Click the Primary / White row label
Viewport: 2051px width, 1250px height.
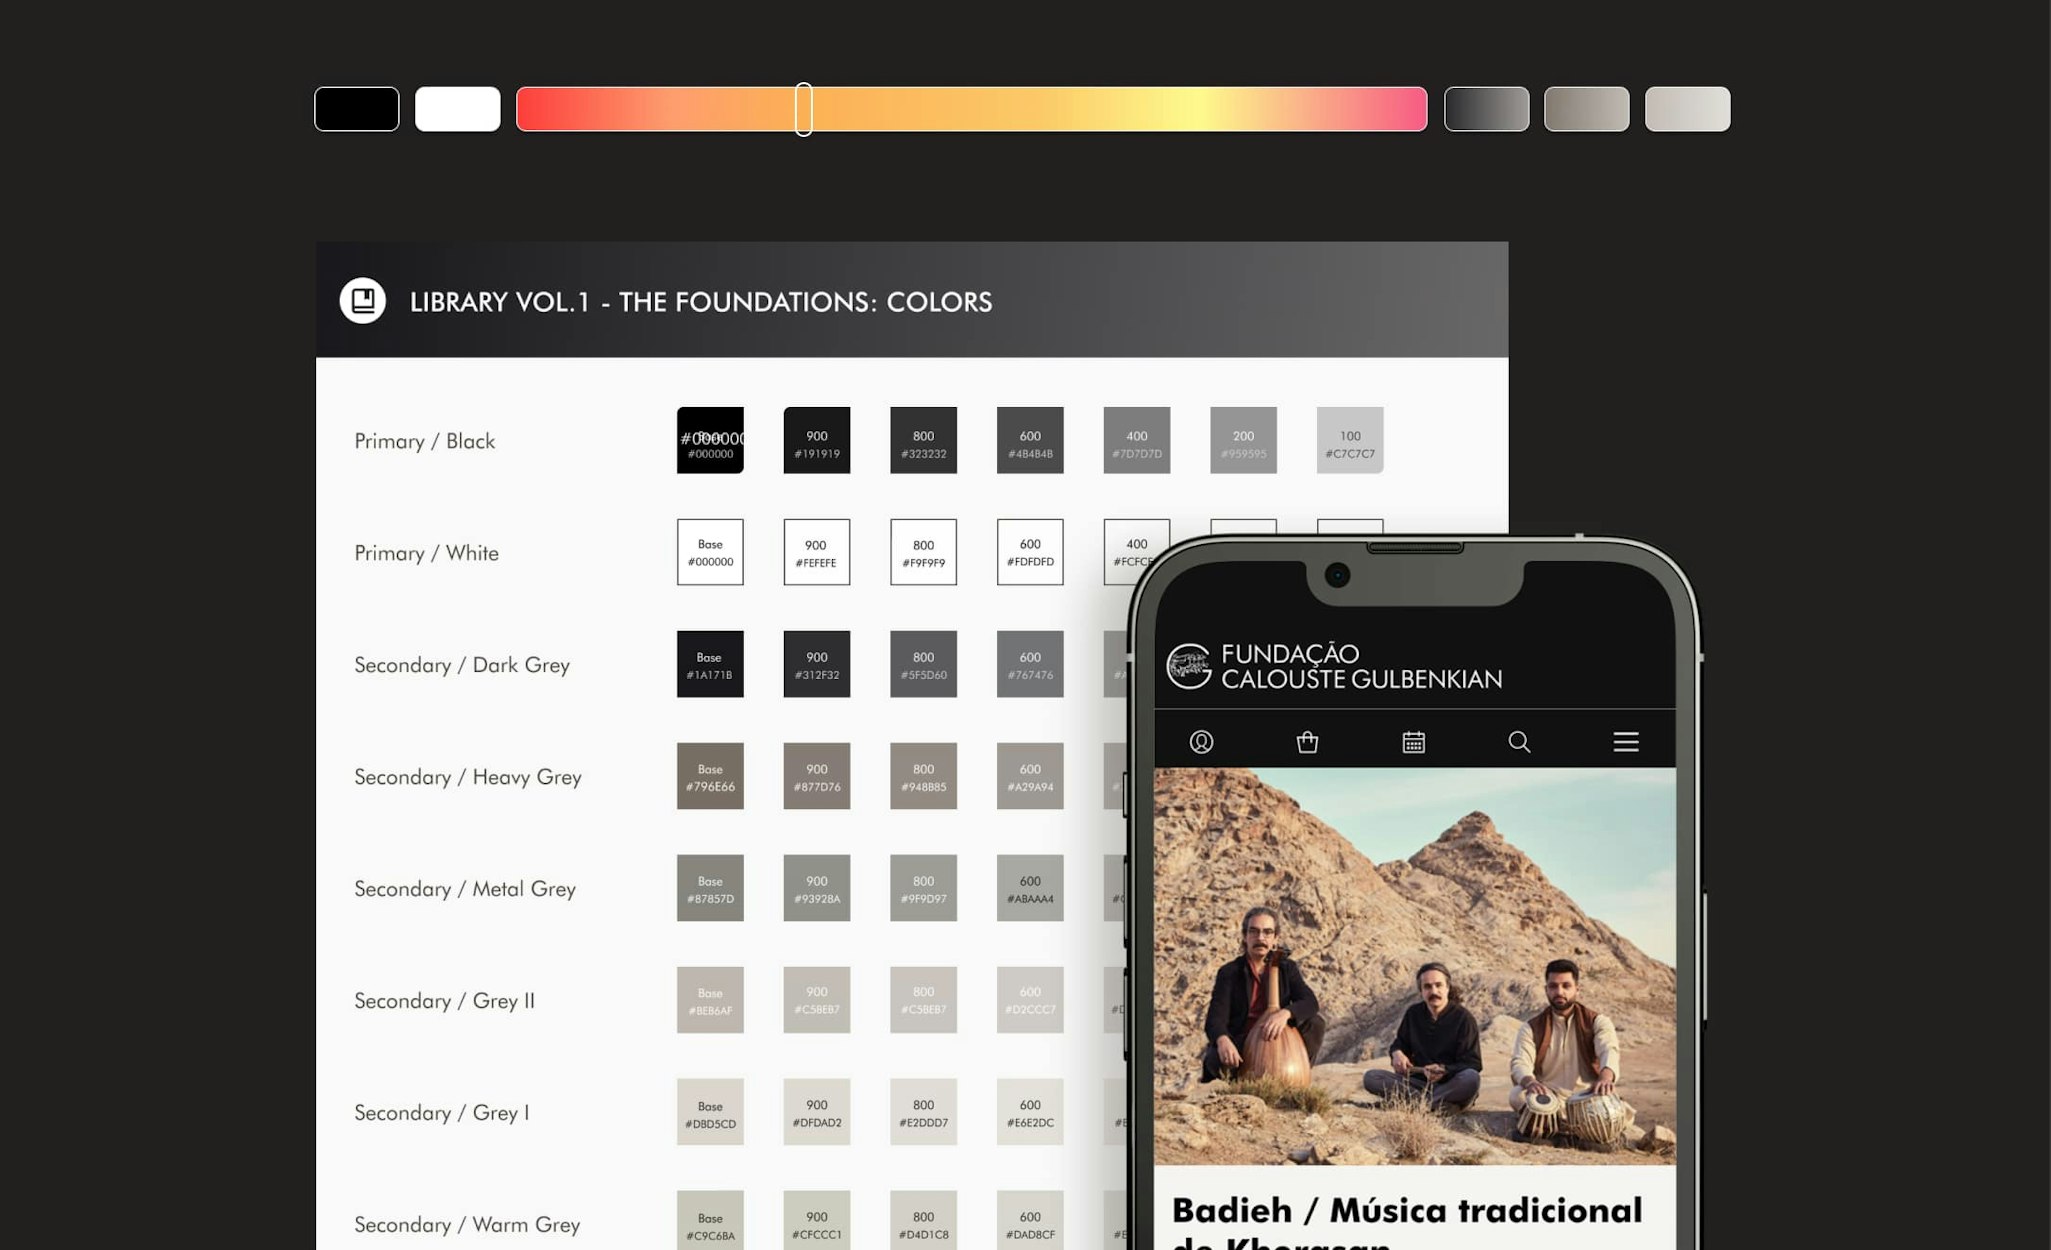pos(427,553)
